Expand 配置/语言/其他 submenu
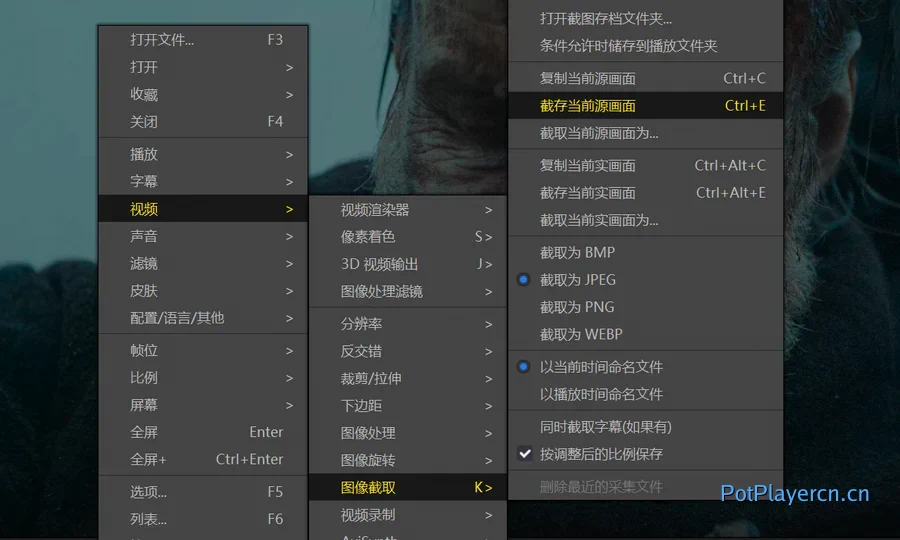Viewport: 900px width, 540px height. (x=203, y=318)
